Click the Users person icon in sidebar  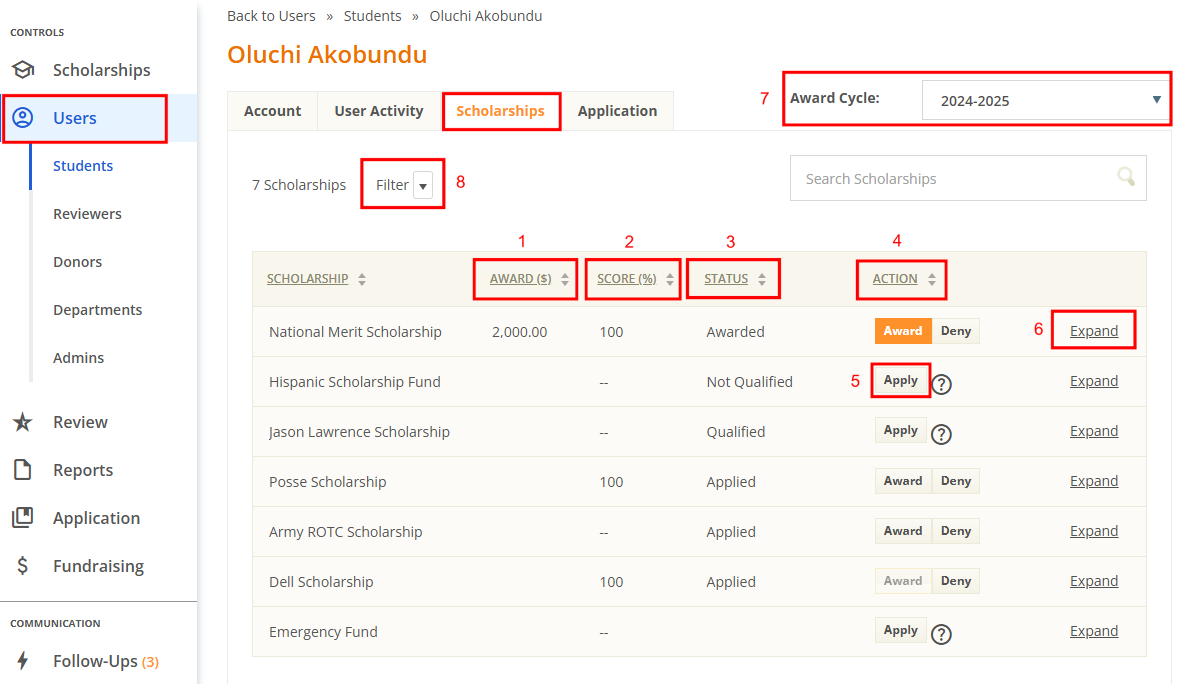pyautogui.click(x=24, y=117)
